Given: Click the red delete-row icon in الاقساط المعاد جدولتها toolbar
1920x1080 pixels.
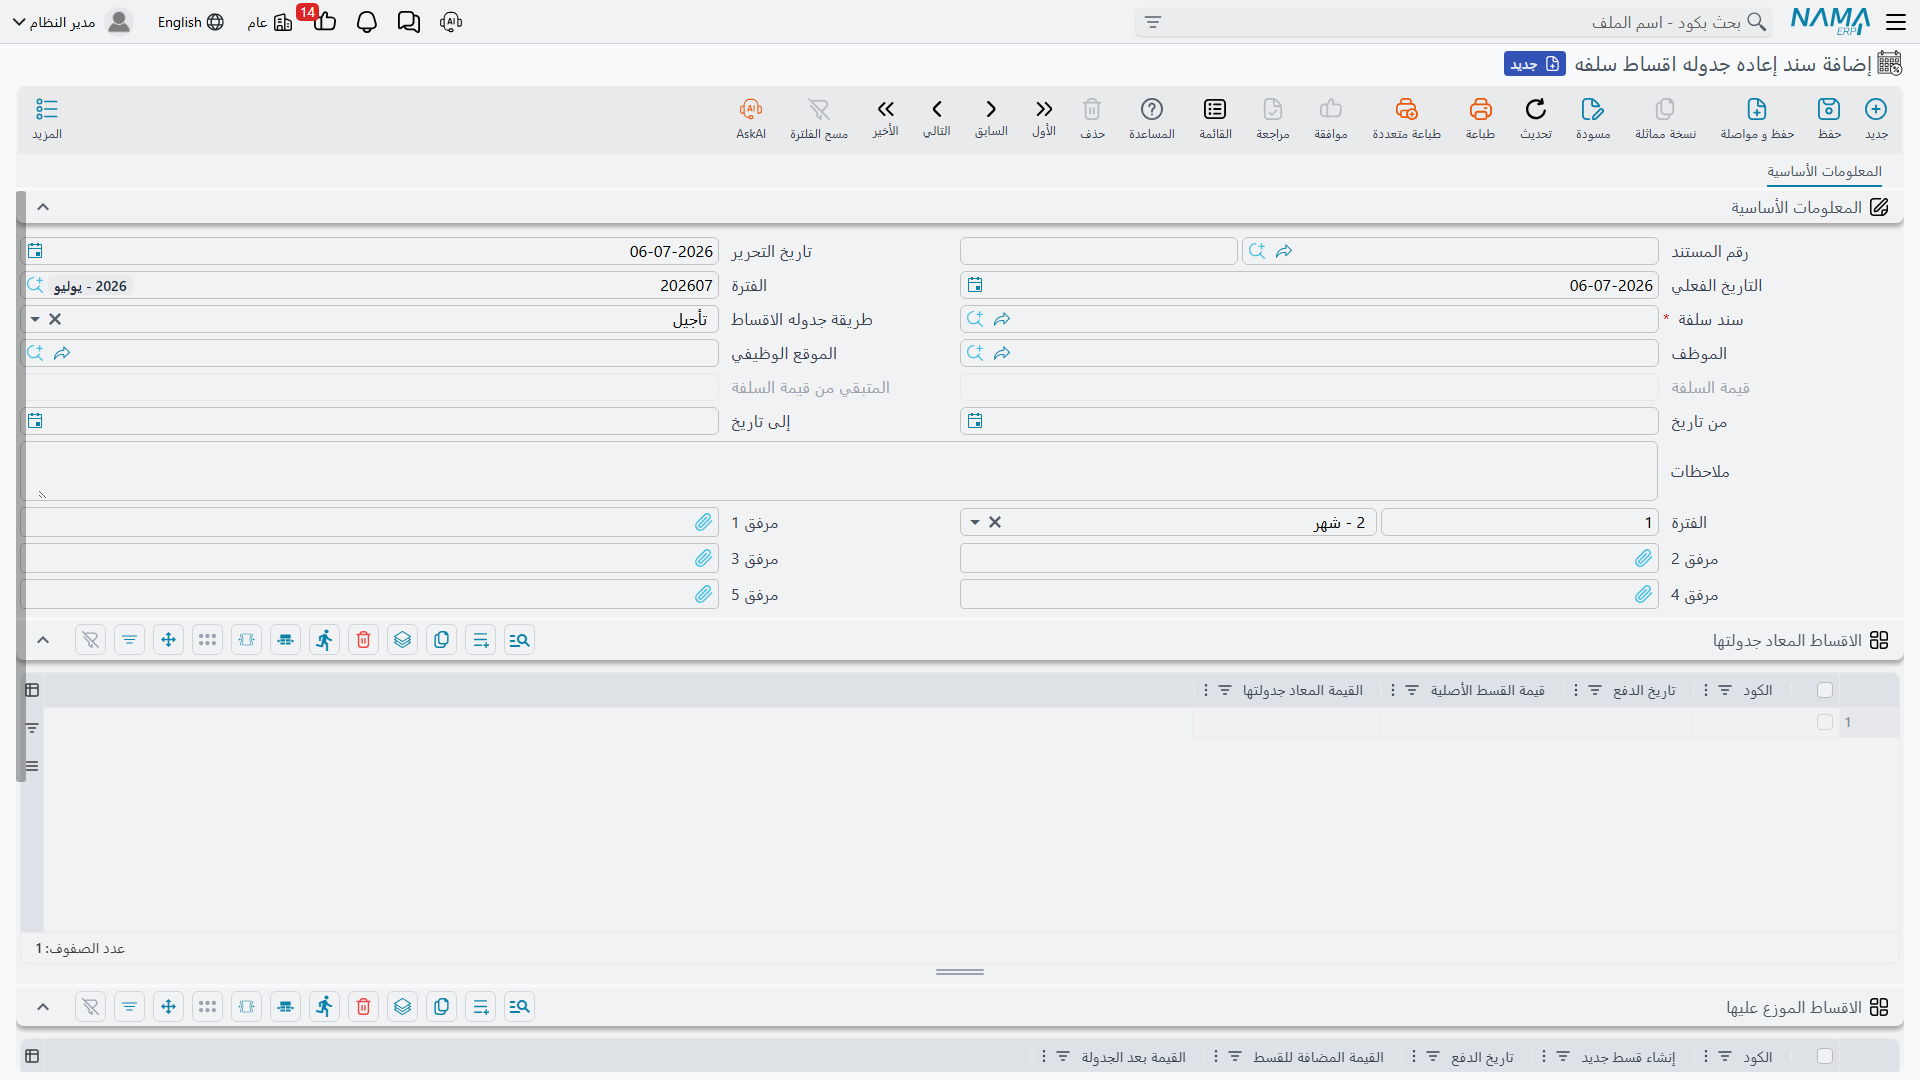Looking at the screenshot, I should point(364,640).
